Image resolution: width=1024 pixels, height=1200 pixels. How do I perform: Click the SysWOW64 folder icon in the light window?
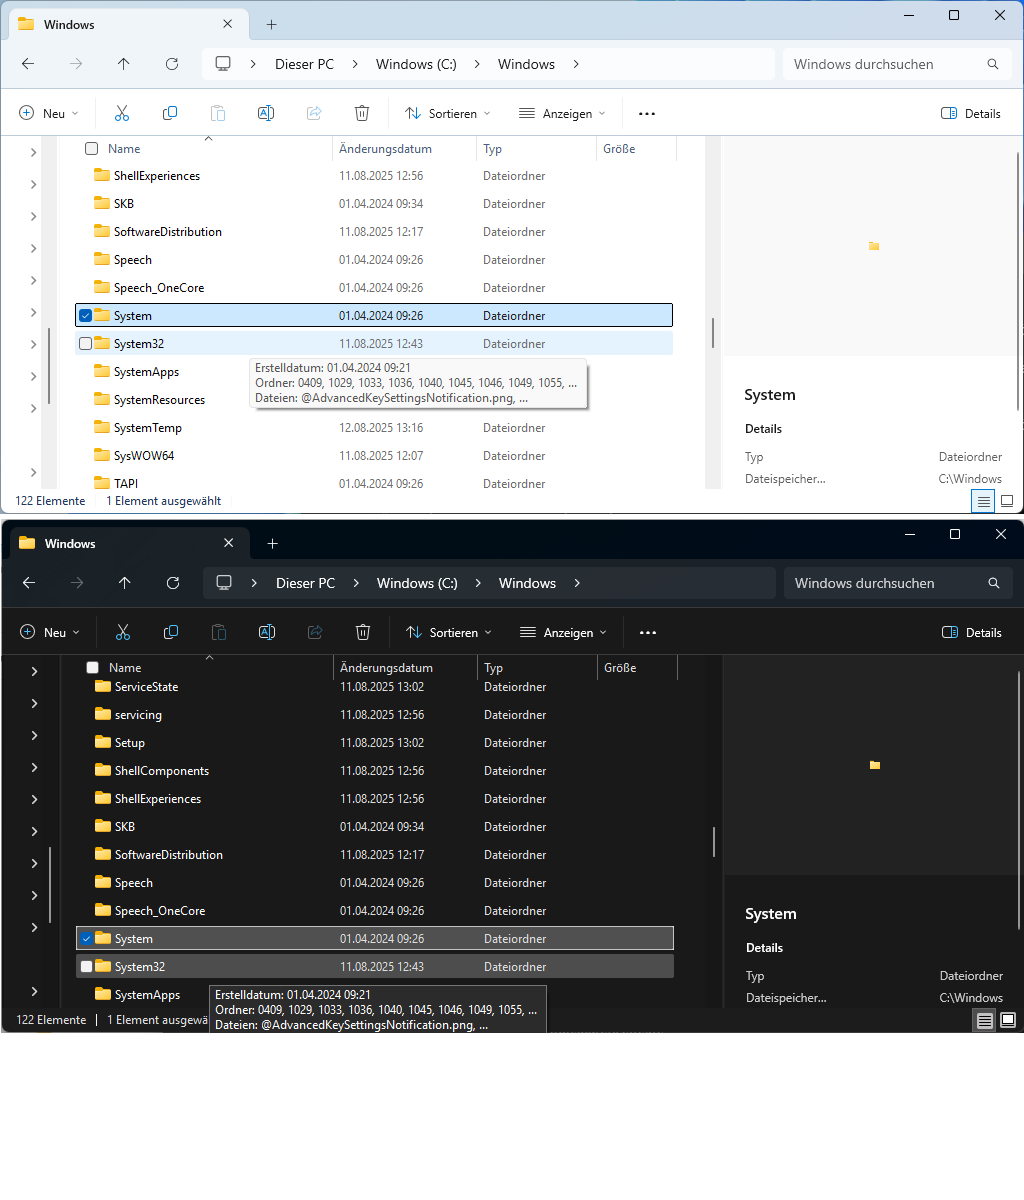[x=101, y=455]
